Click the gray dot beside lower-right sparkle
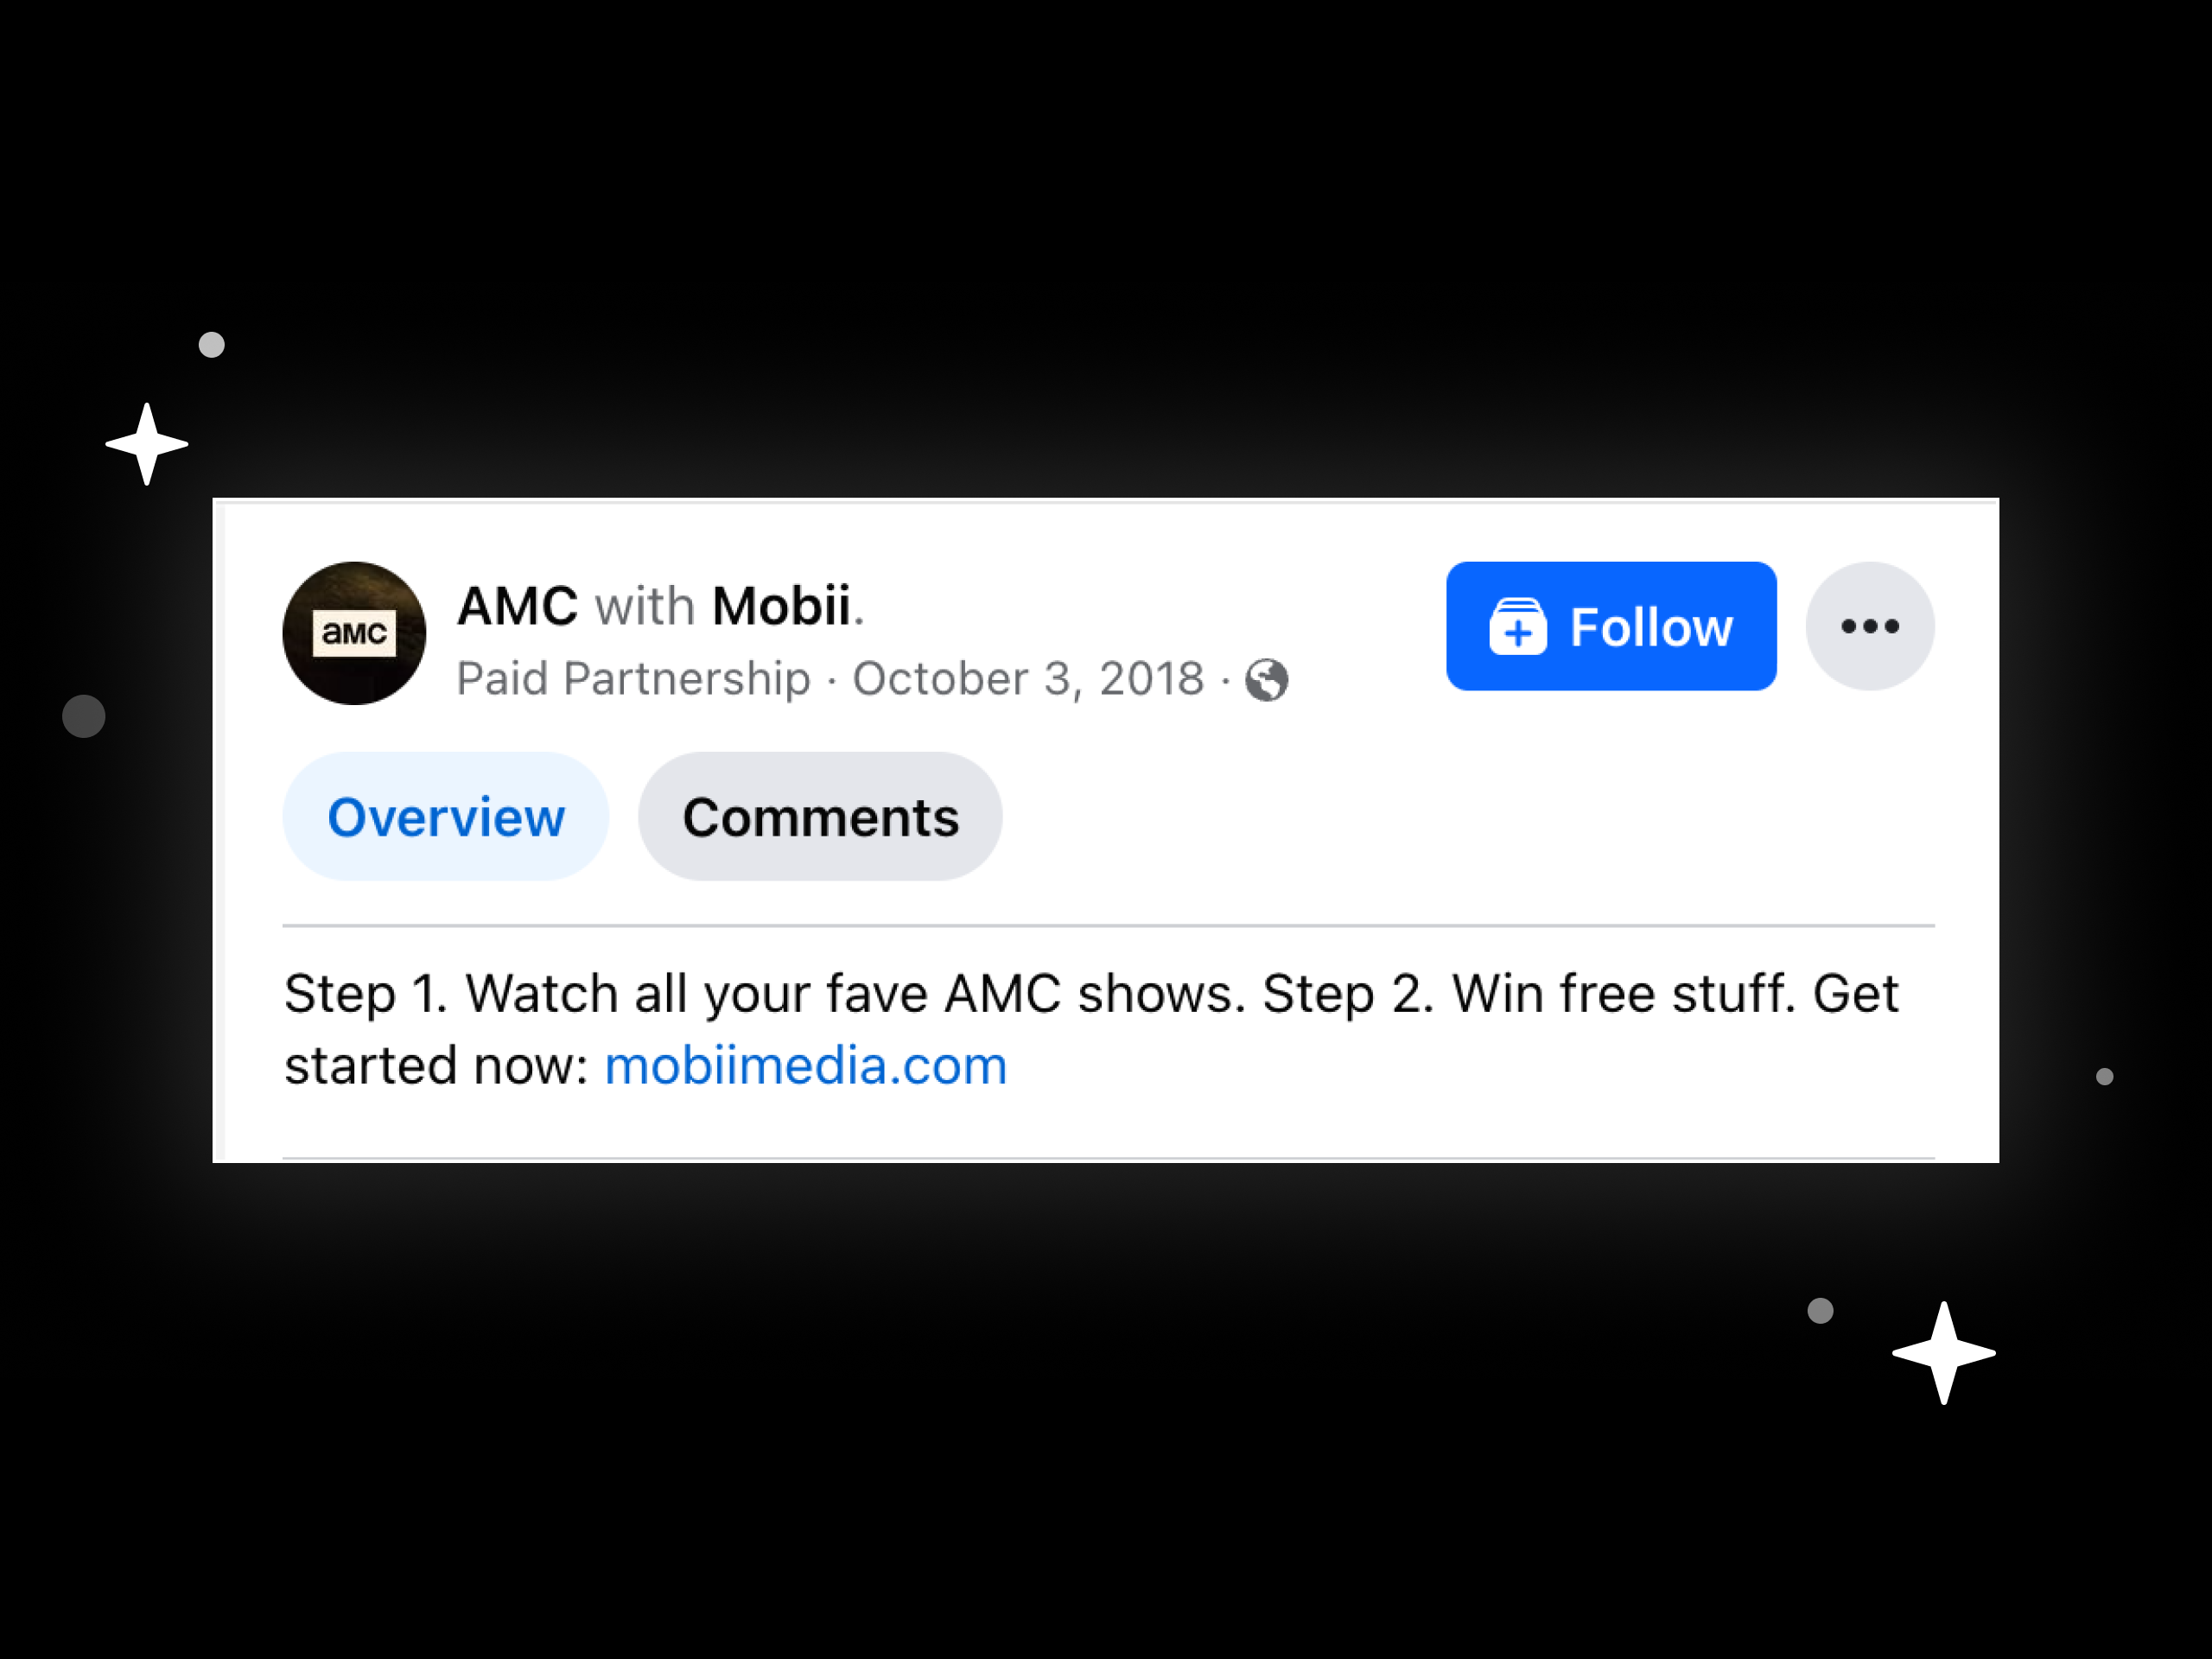Viewport: 2212px width, 1659px height. pos(1820,1311)
